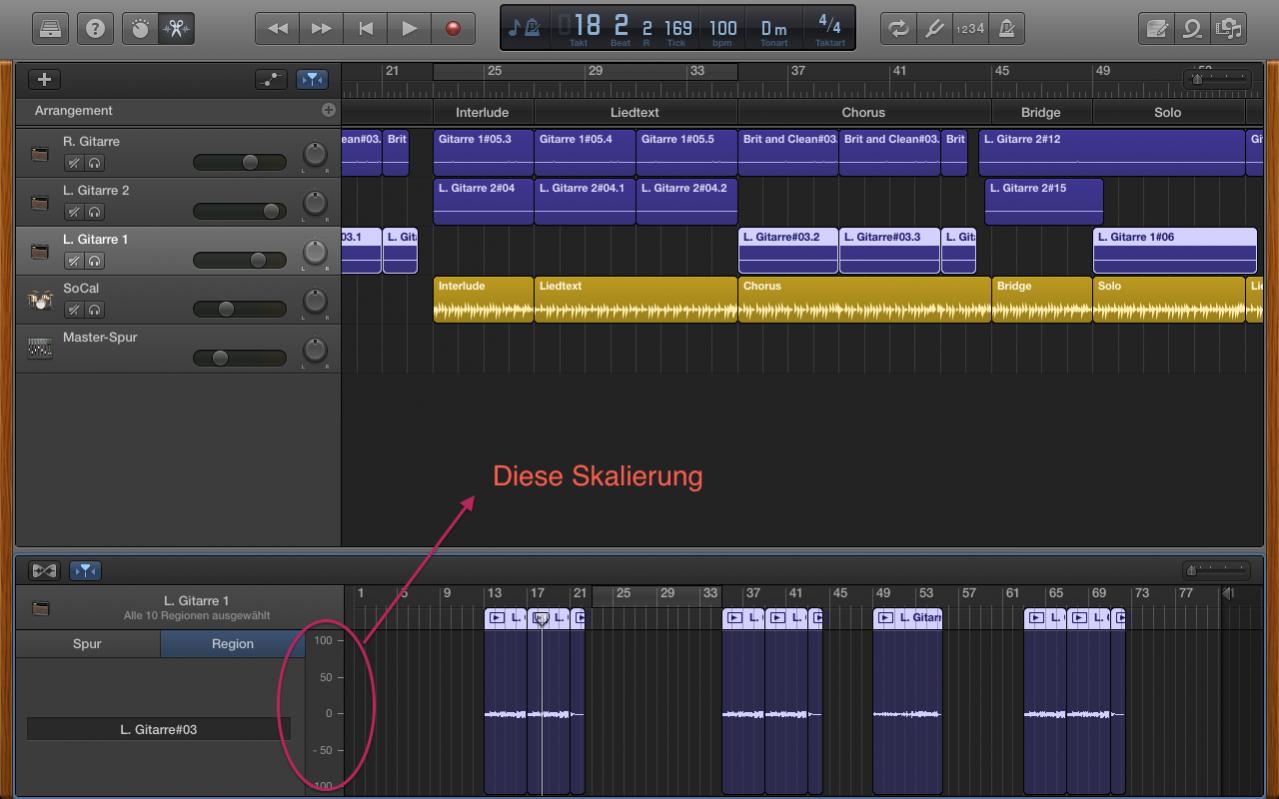Click the L. Gitarre#03 region name field
The image size is (1279, 799).
[158, 729]
